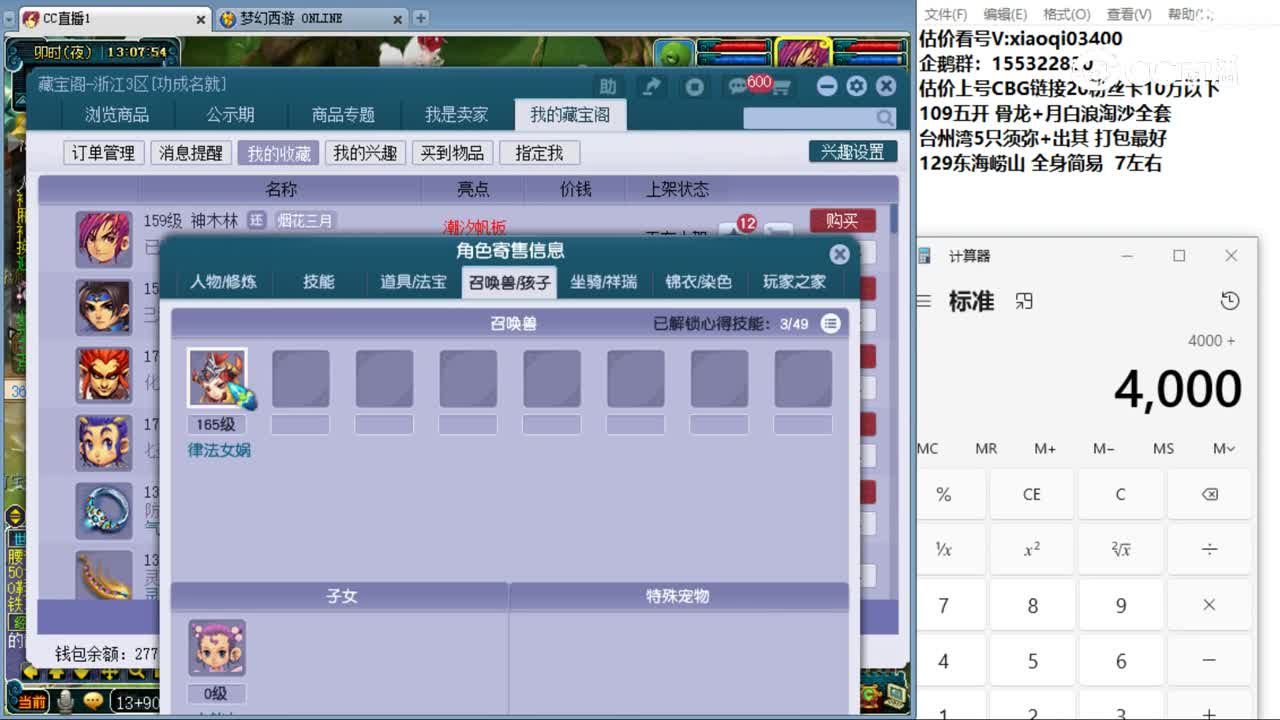
Task: Switch to 我是卖家 tab
Action: (456, 115)
